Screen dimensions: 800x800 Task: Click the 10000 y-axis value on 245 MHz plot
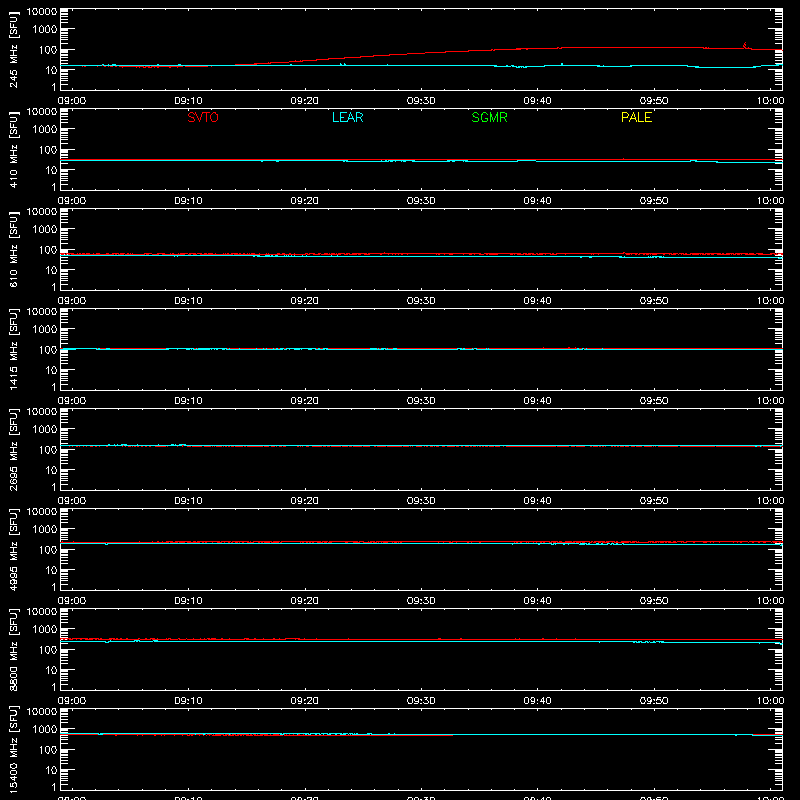coord(42,12)
